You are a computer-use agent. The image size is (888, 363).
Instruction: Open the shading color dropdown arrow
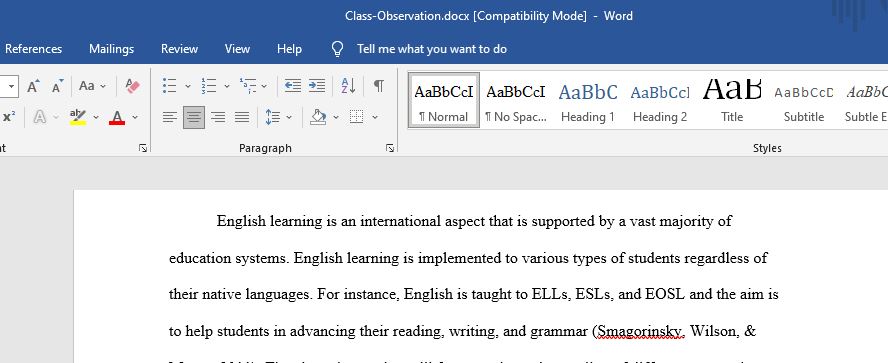point(336,117)
